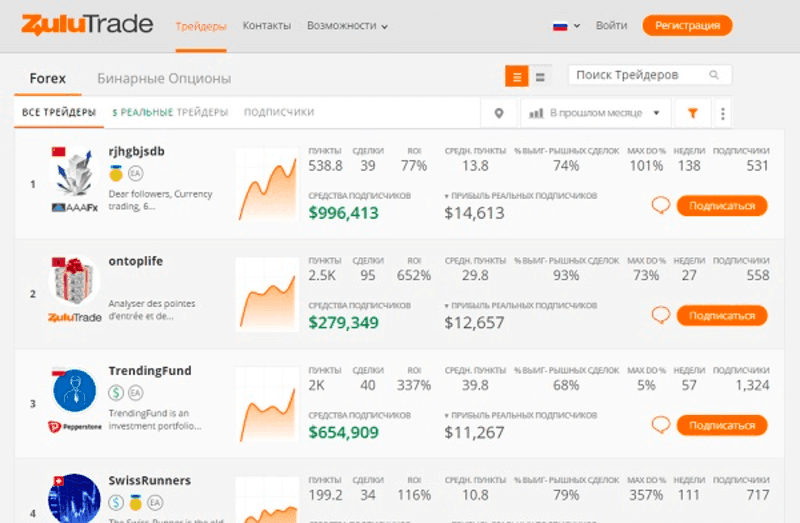800x523 pixels.
Task: Select the compact list view toggle
Action: tap(540, 77)
